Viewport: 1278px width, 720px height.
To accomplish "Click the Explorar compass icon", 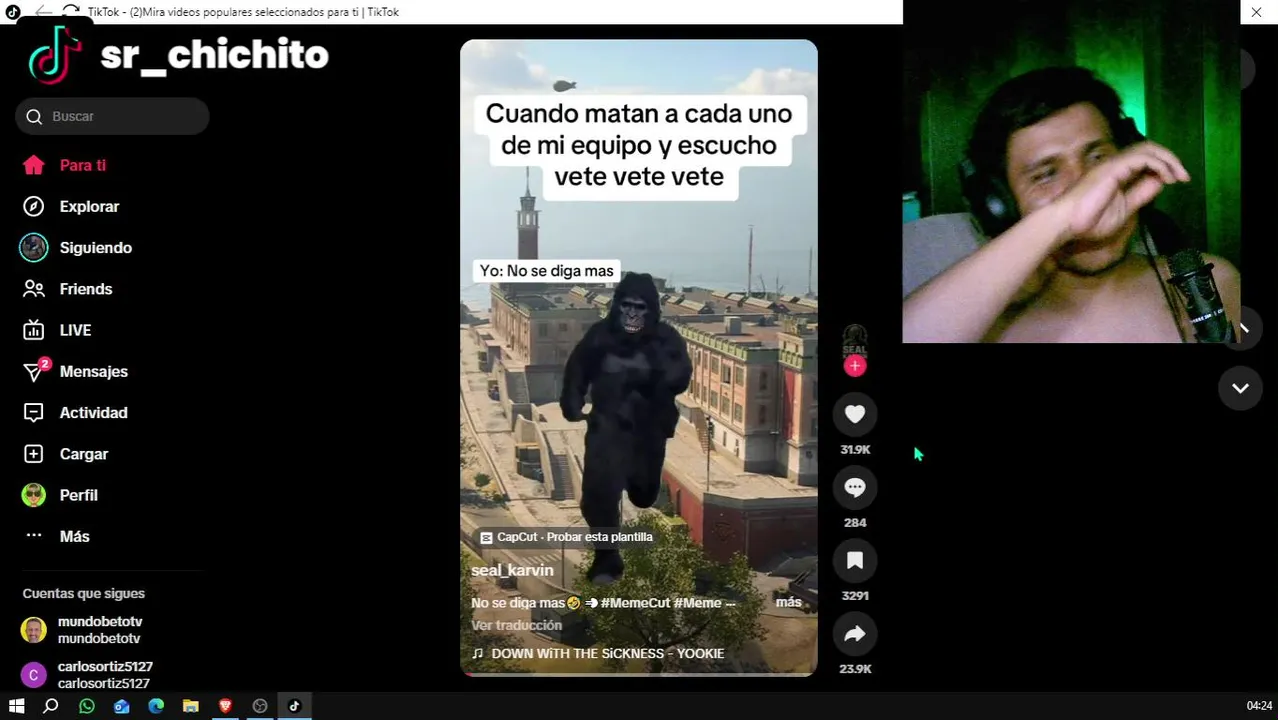I will point(34,206).
